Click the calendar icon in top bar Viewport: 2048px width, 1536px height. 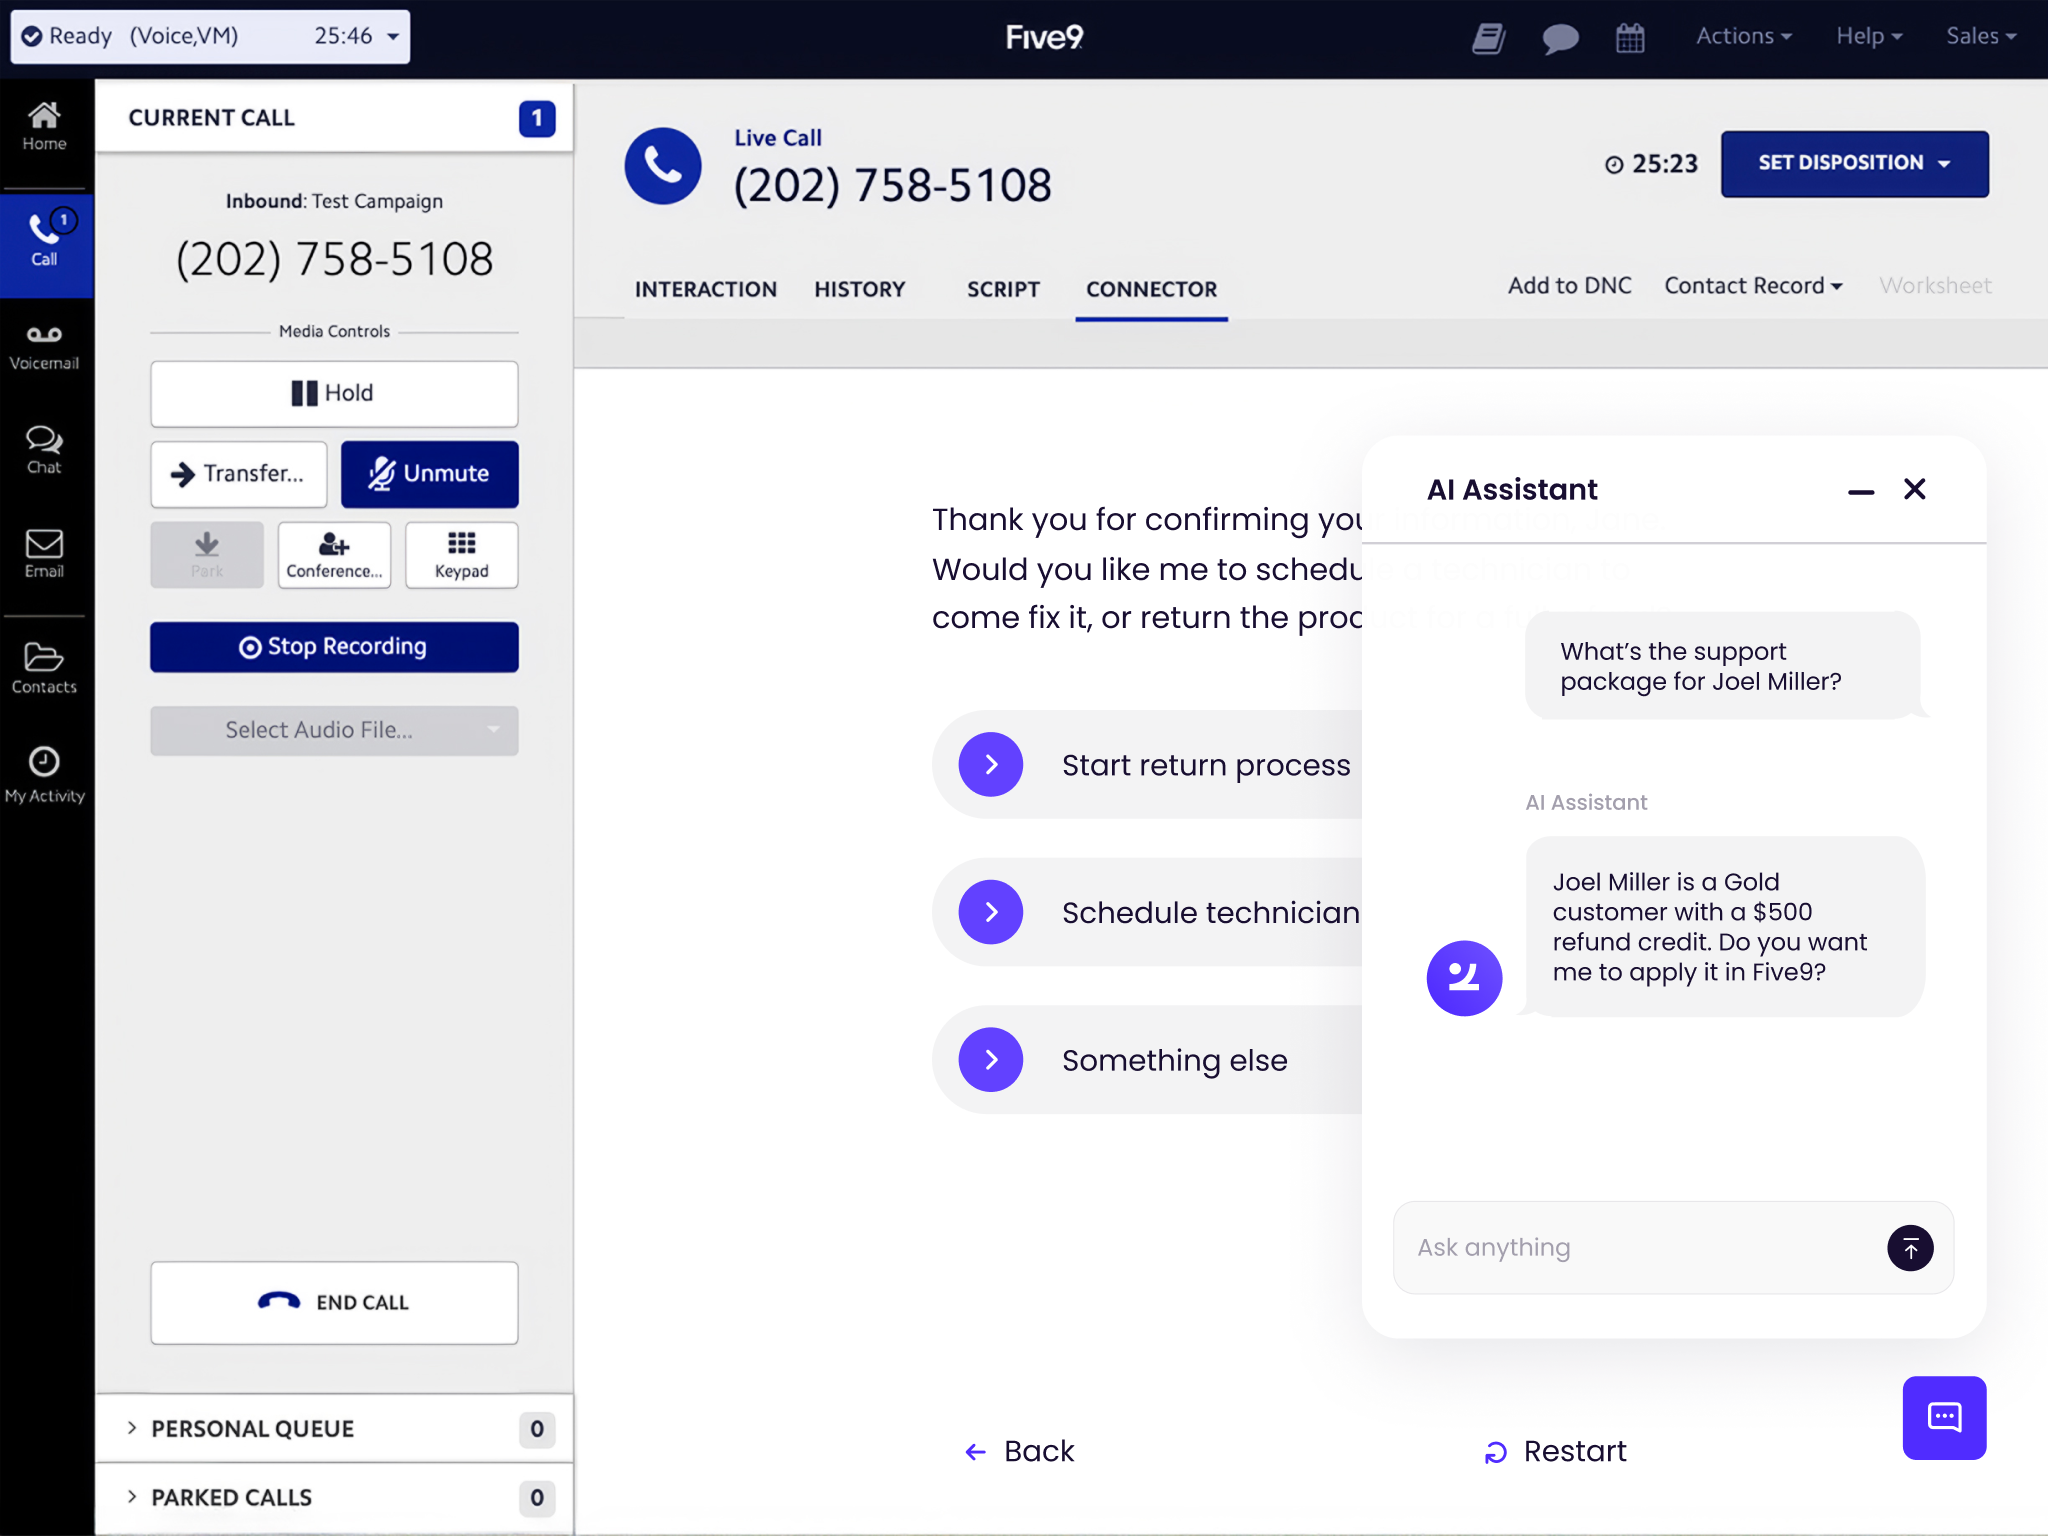click(1630, 38)
